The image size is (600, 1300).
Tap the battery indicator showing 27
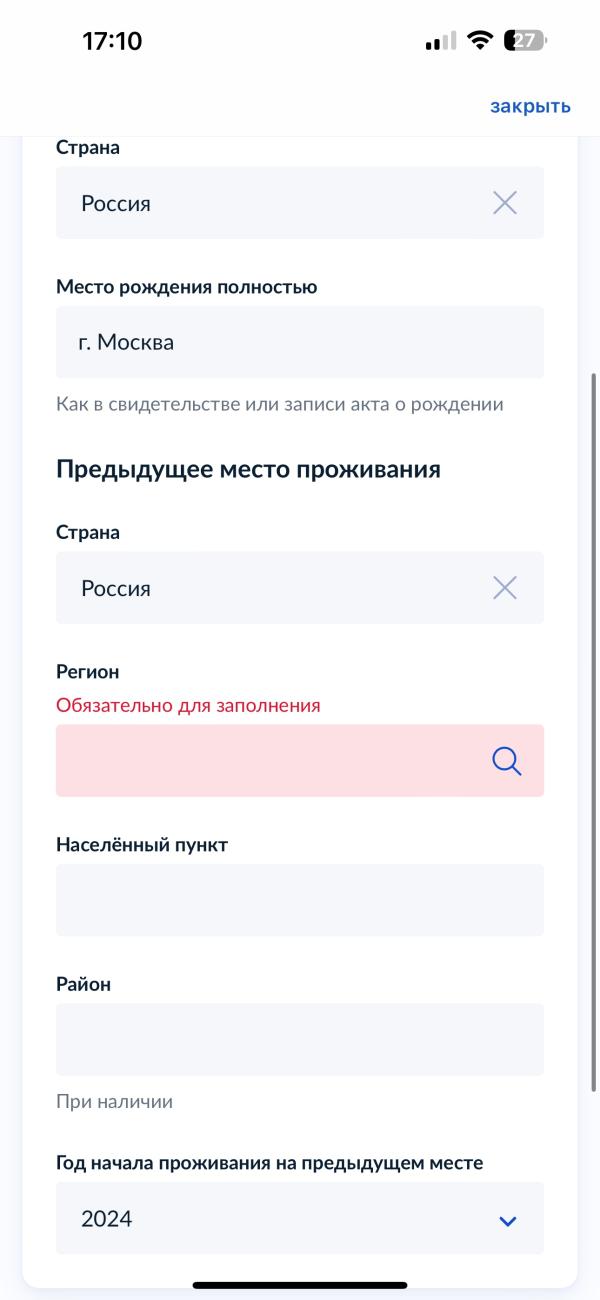[525, 41]
